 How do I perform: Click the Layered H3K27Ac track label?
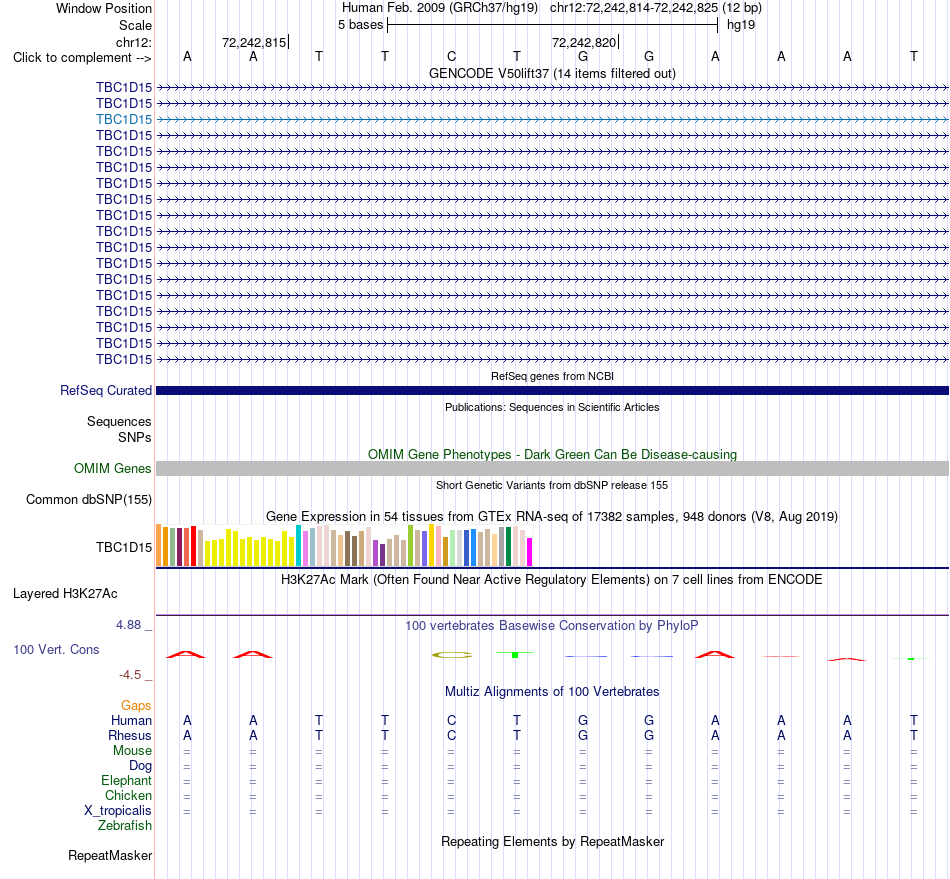click(65, 594)
